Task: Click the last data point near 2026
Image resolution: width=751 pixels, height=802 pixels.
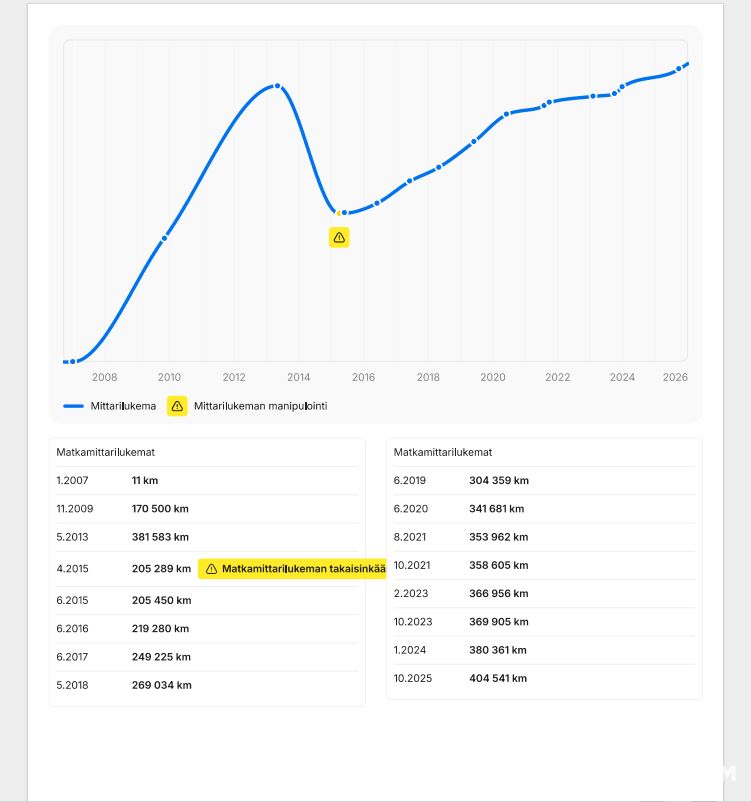Action: tap(679, 68)
